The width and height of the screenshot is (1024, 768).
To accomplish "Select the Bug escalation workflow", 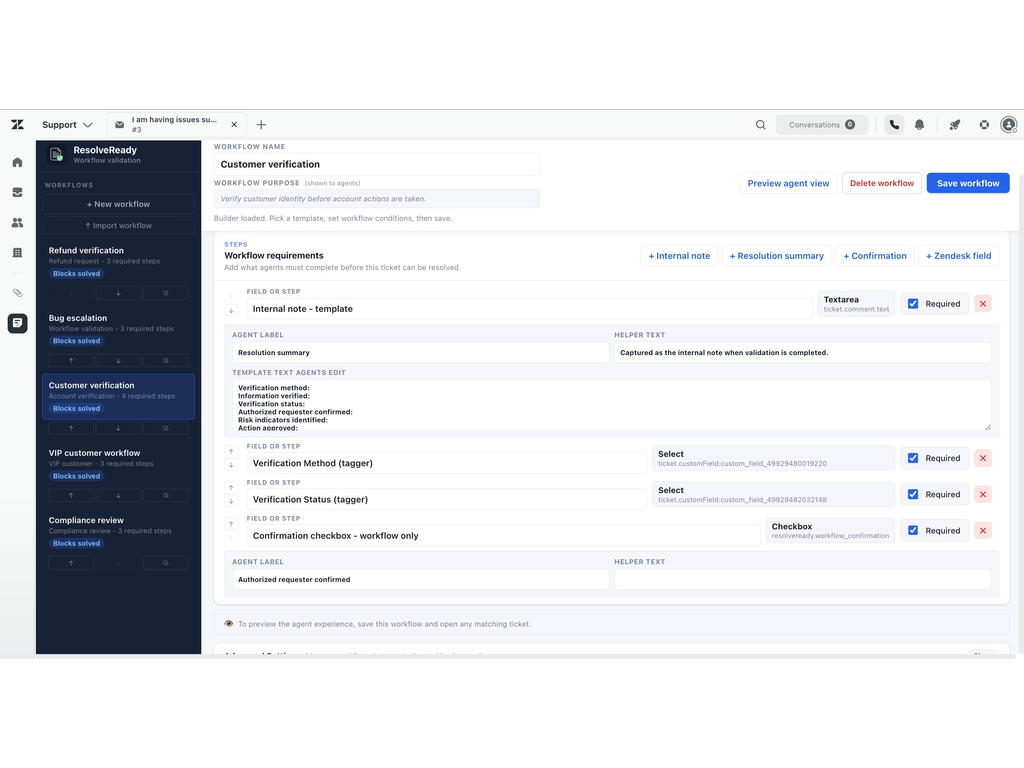I will coord(118,329).
